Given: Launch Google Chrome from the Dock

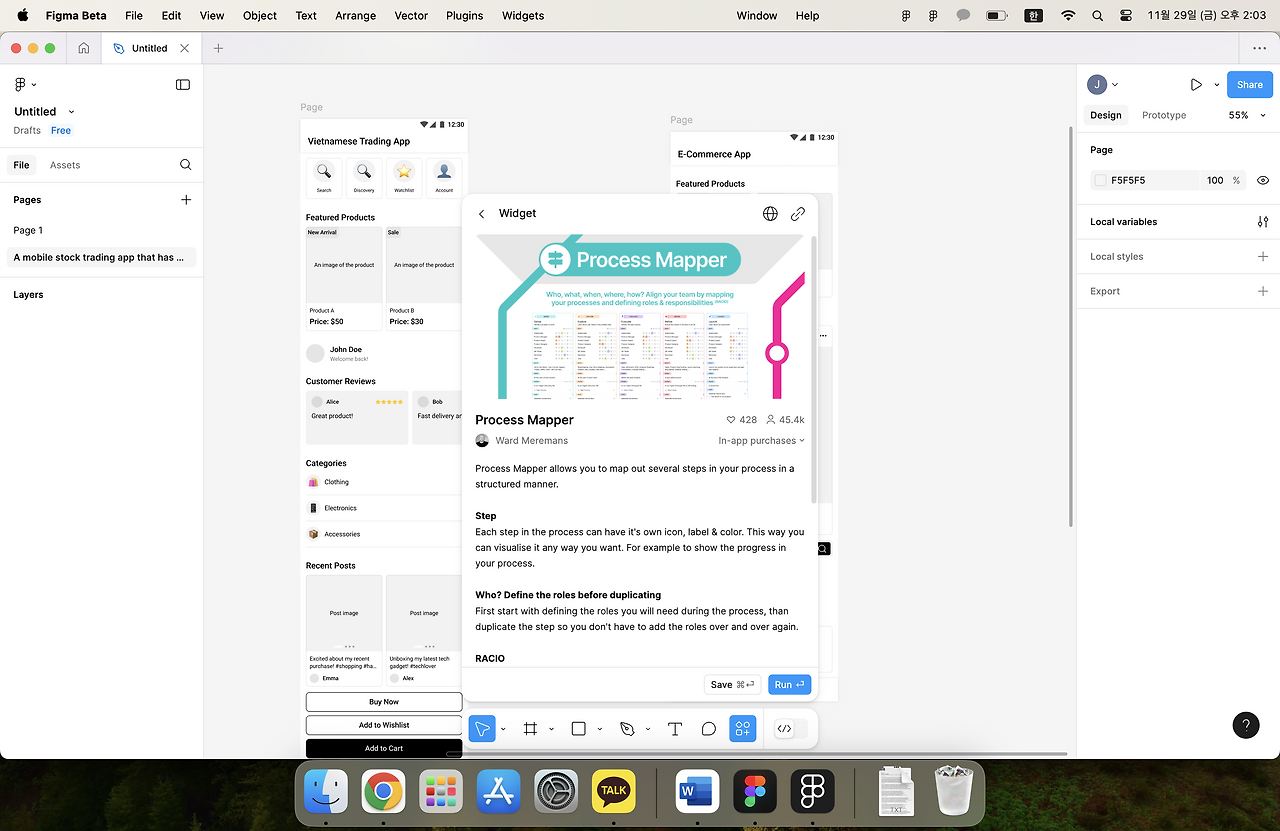Looking at the screenshot, I should coord(383,792).
